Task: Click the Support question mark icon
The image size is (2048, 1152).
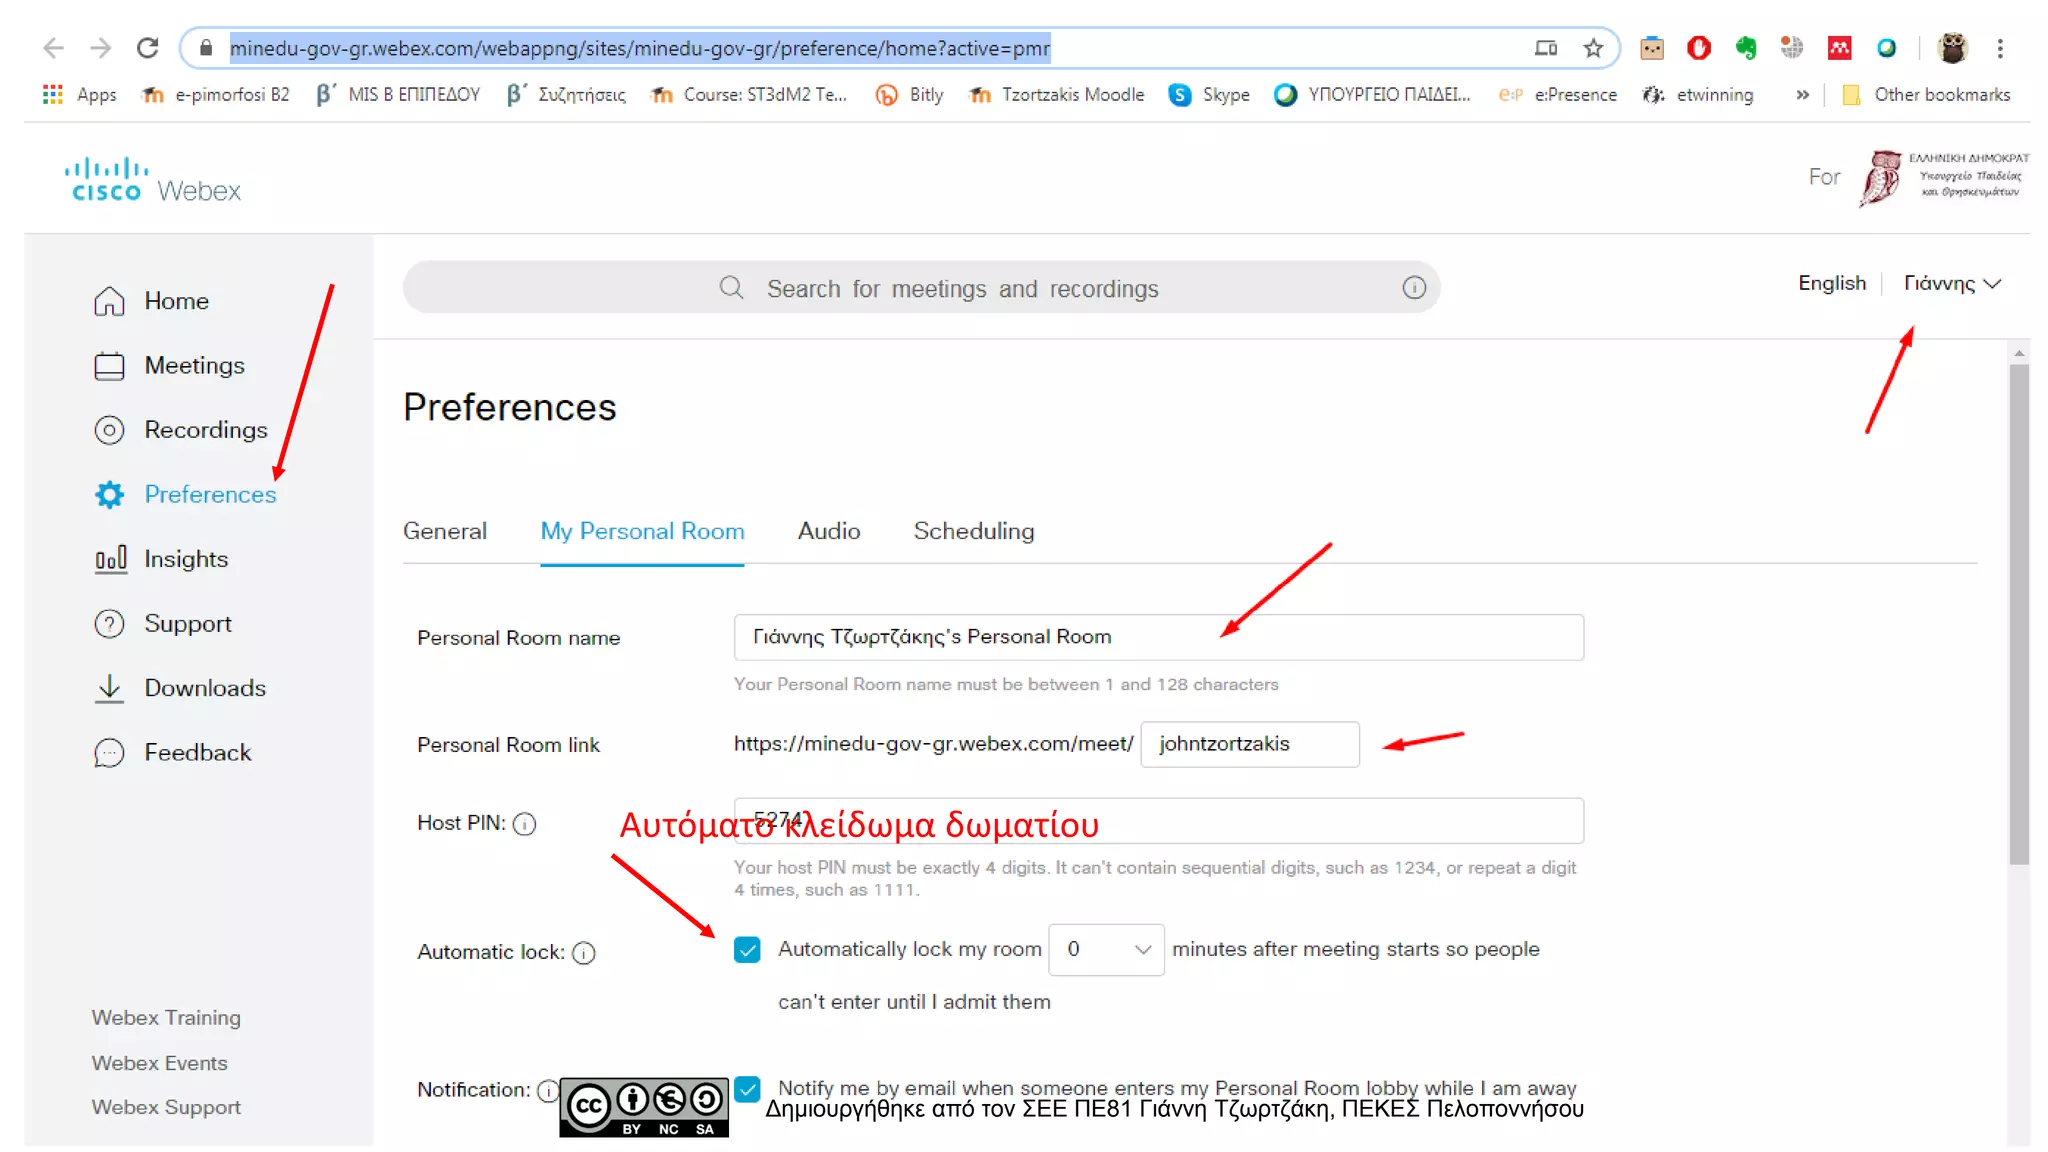Action: [109, 624]
